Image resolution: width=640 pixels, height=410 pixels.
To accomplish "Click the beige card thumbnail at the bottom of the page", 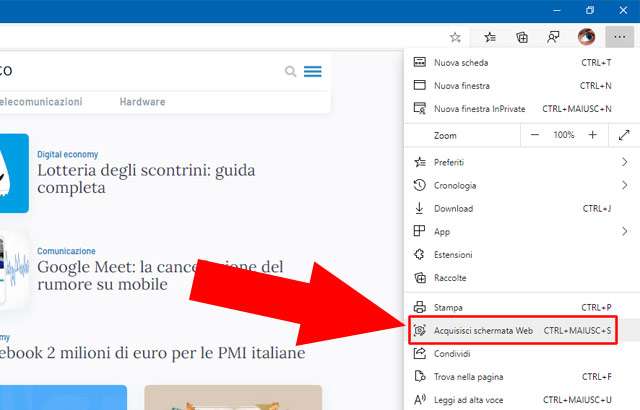I will (x=233, y=397).
